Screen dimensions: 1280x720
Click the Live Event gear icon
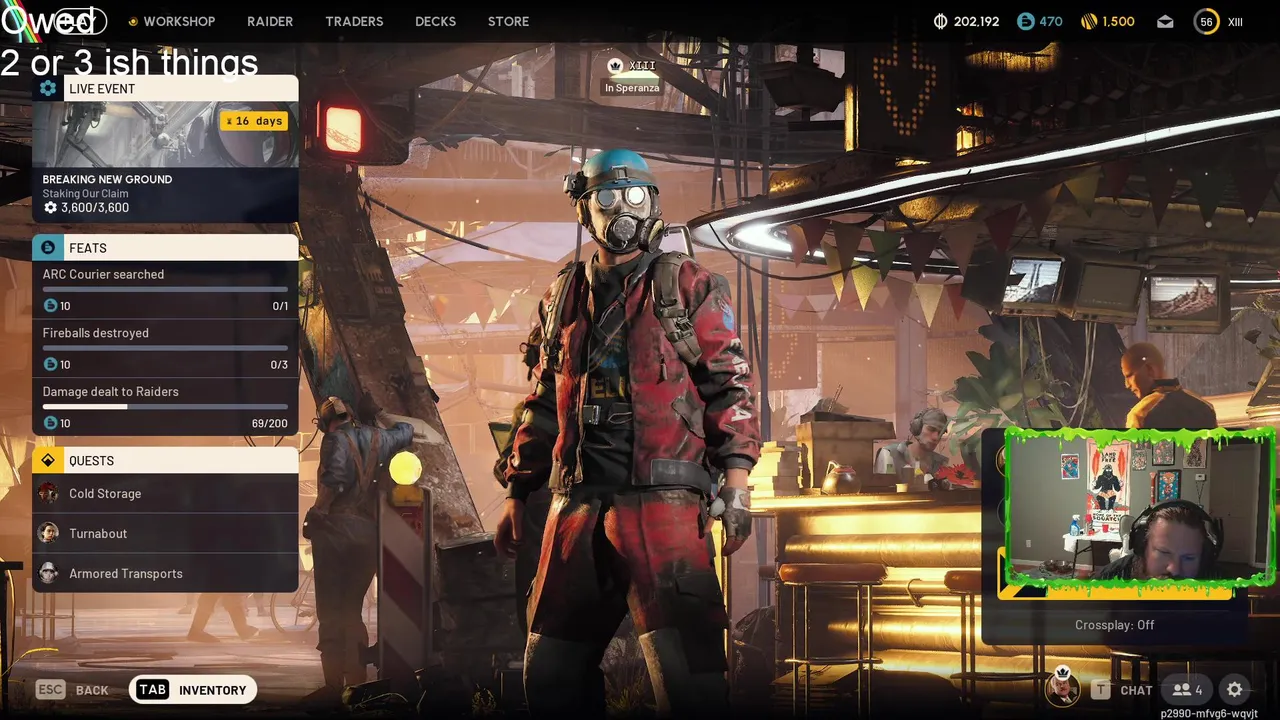(x=48, y=88)
